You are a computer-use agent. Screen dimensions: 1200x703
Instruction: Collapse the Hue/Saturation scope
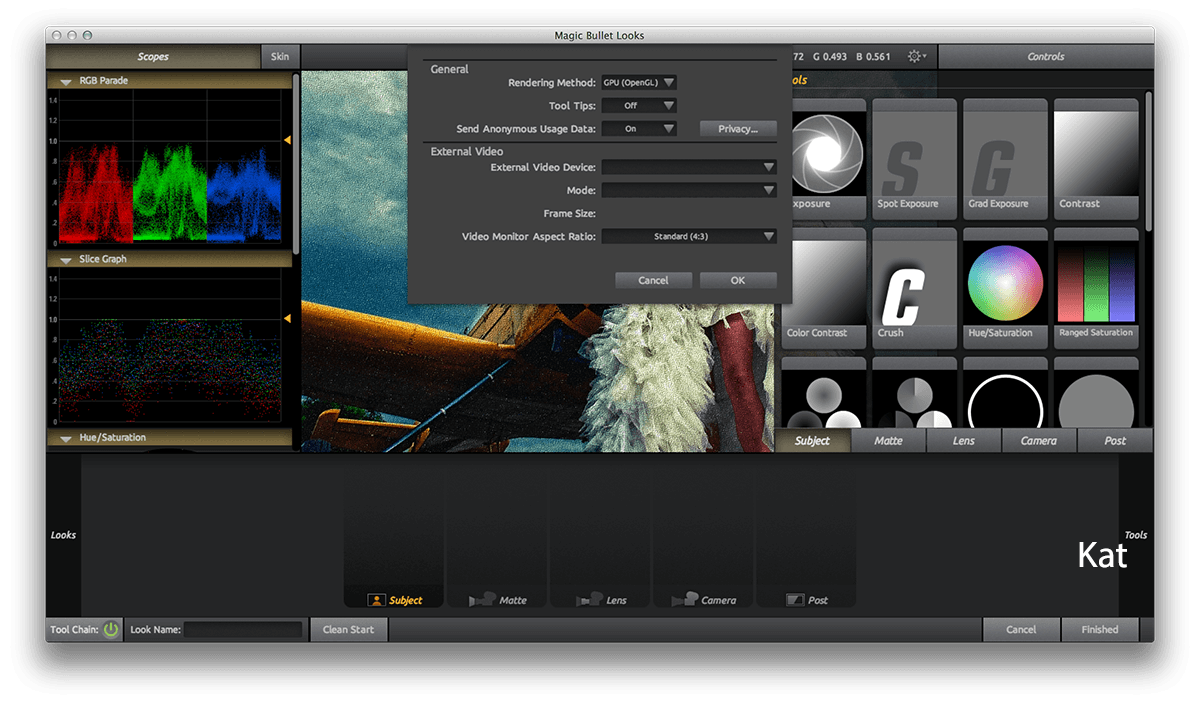[x=66, y=438]
